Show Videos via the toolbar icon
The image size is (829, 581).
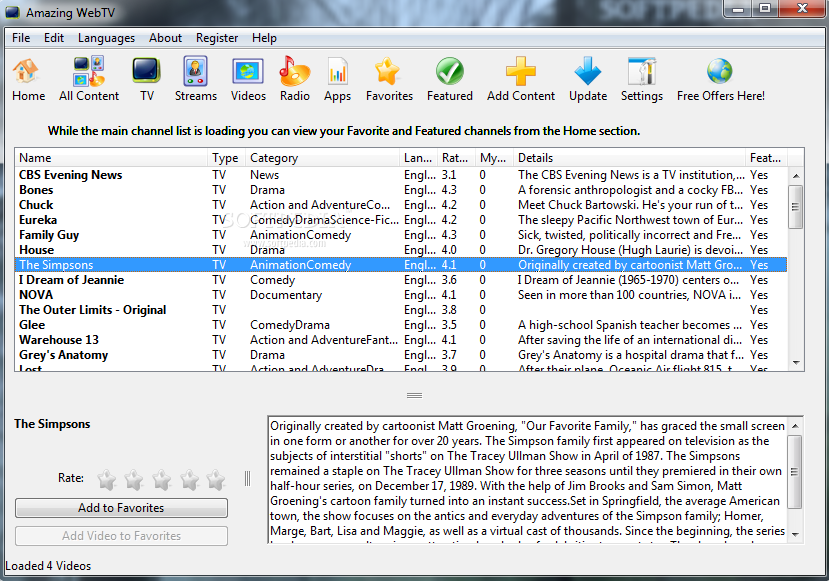pyautogui.click(x=247, y=71)
